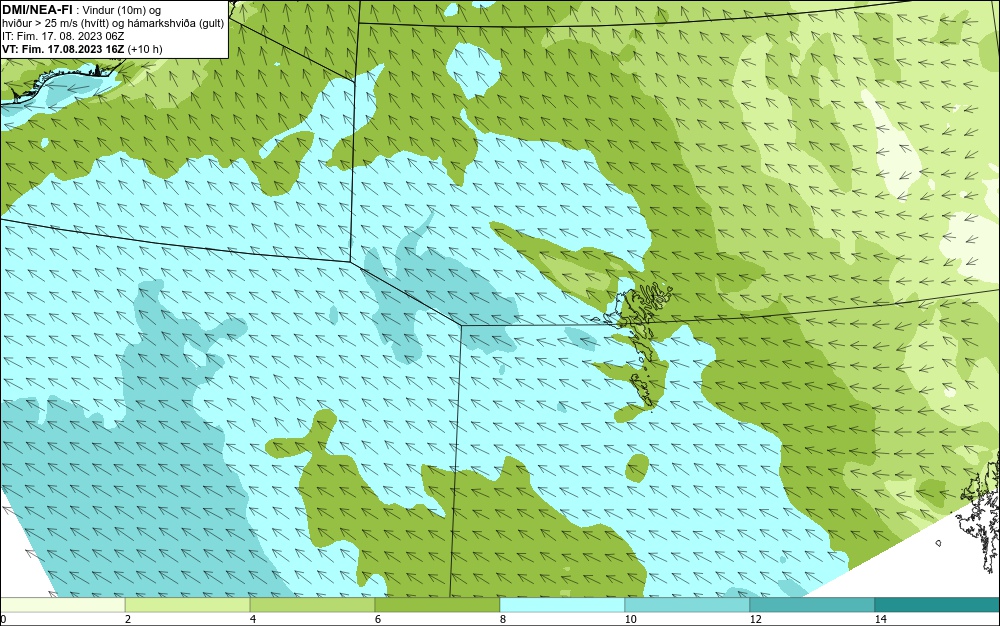Click the legend label '6'
1000x626 pixels.
coord(378,619)
